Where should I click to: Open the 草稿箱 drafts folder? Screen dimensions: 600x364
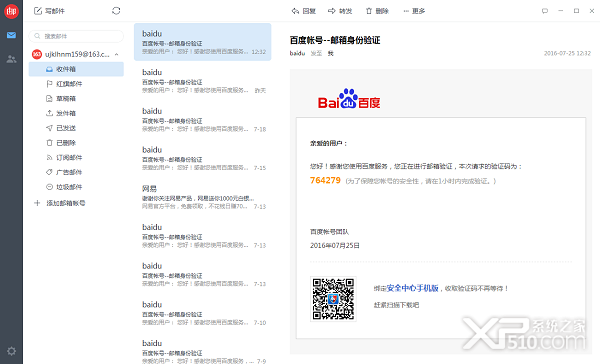(x=76, y=99)
